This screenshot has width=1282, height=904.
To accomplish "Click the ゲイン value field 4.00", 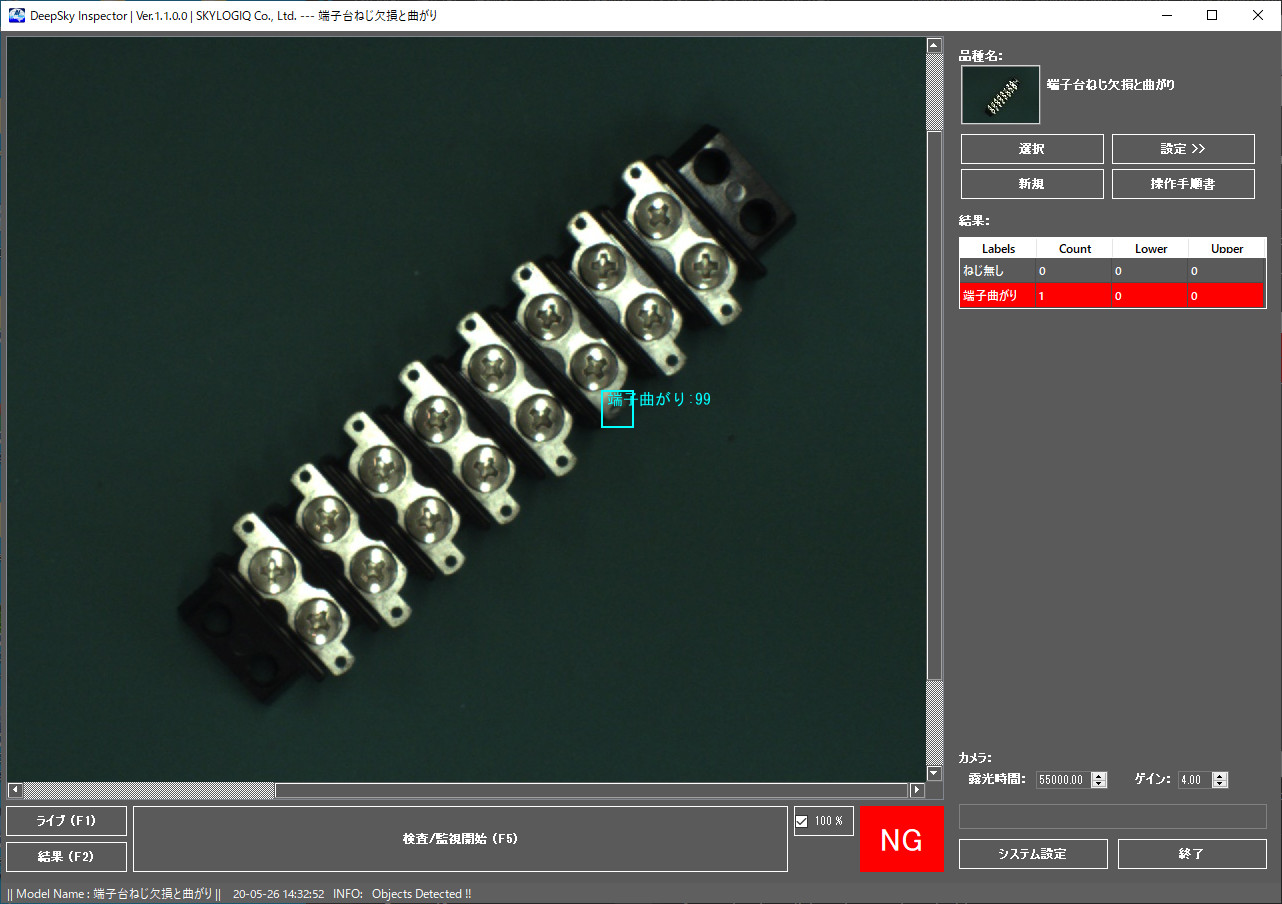I will pyautogui.click(x=1194, y=780).
